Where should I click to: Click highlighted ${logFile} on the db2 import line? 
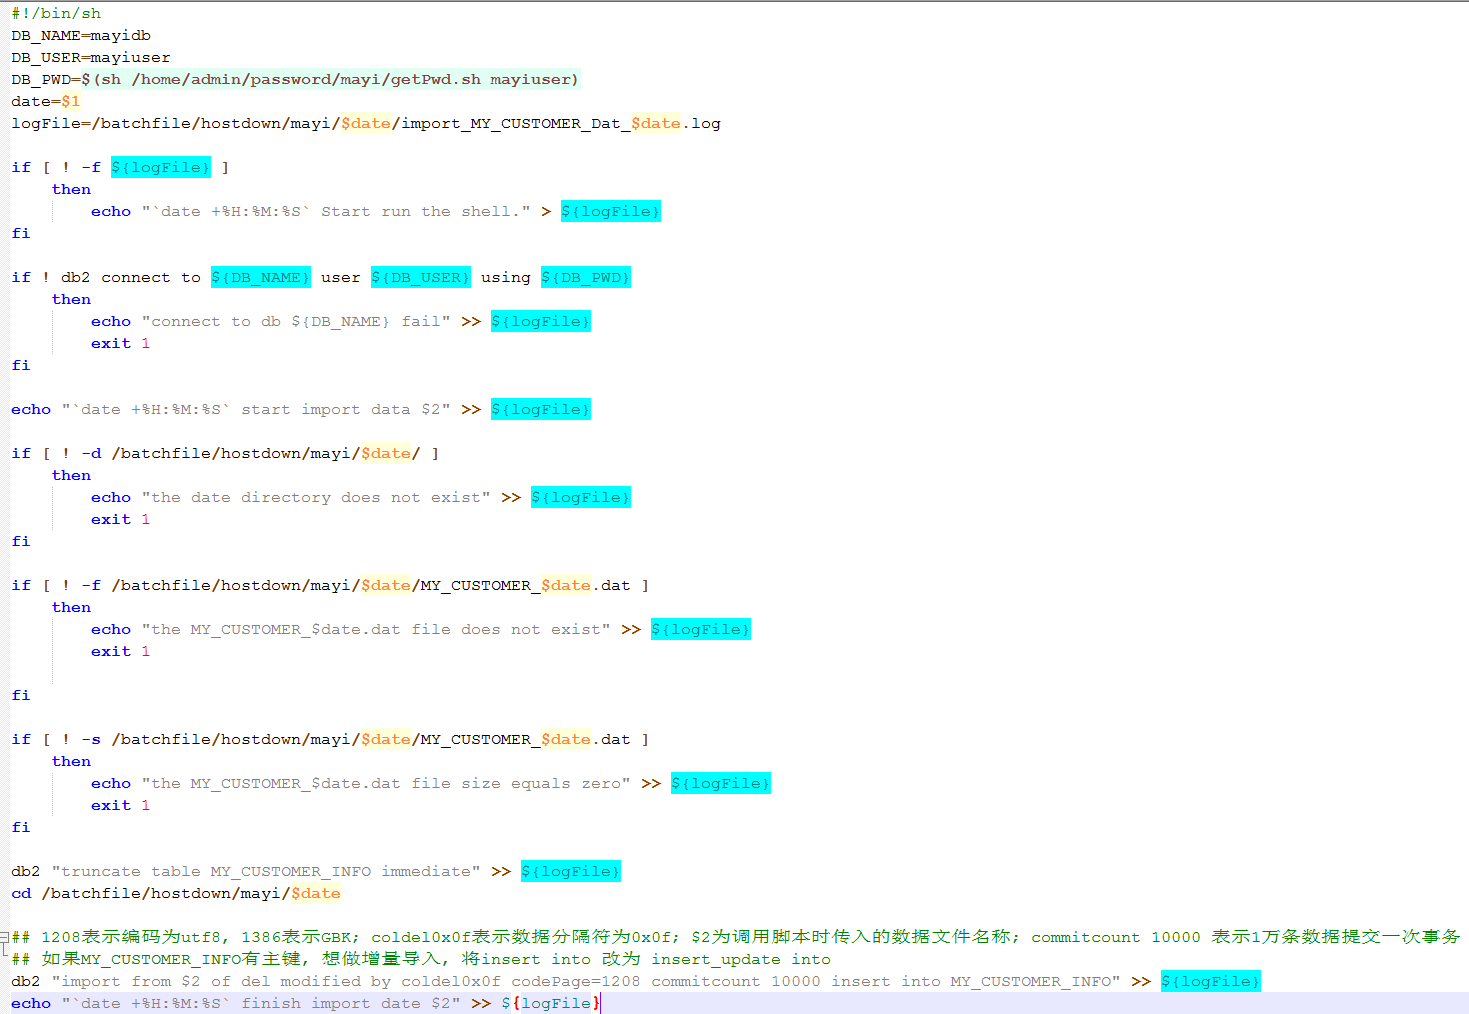(x=1211, y=981)
